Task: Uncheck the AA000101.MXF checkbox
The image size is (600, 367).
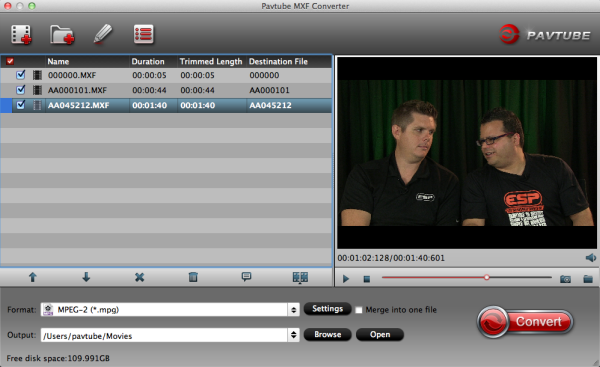Action: click(x=21, y=90)
